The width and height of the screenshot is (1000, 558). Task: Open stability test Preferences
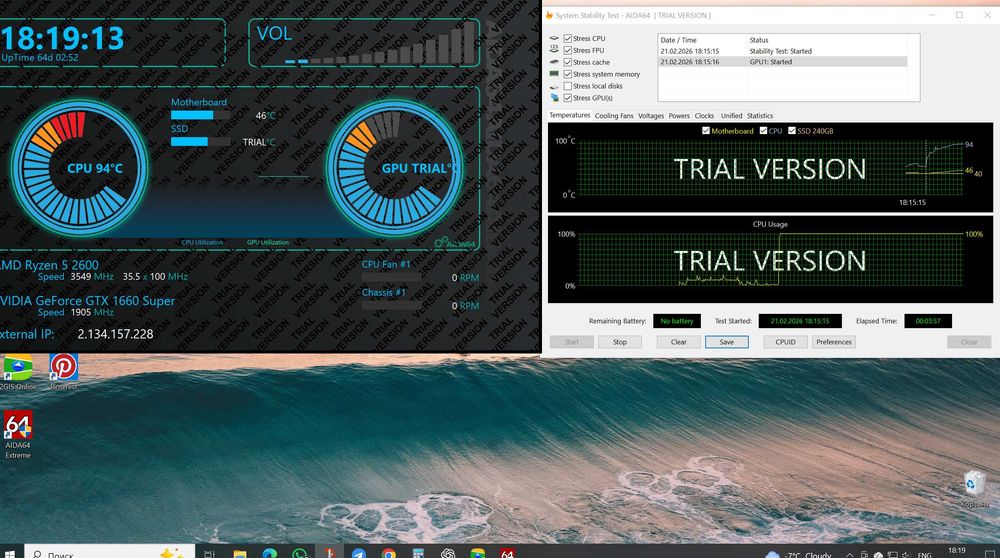coord(834,342)
